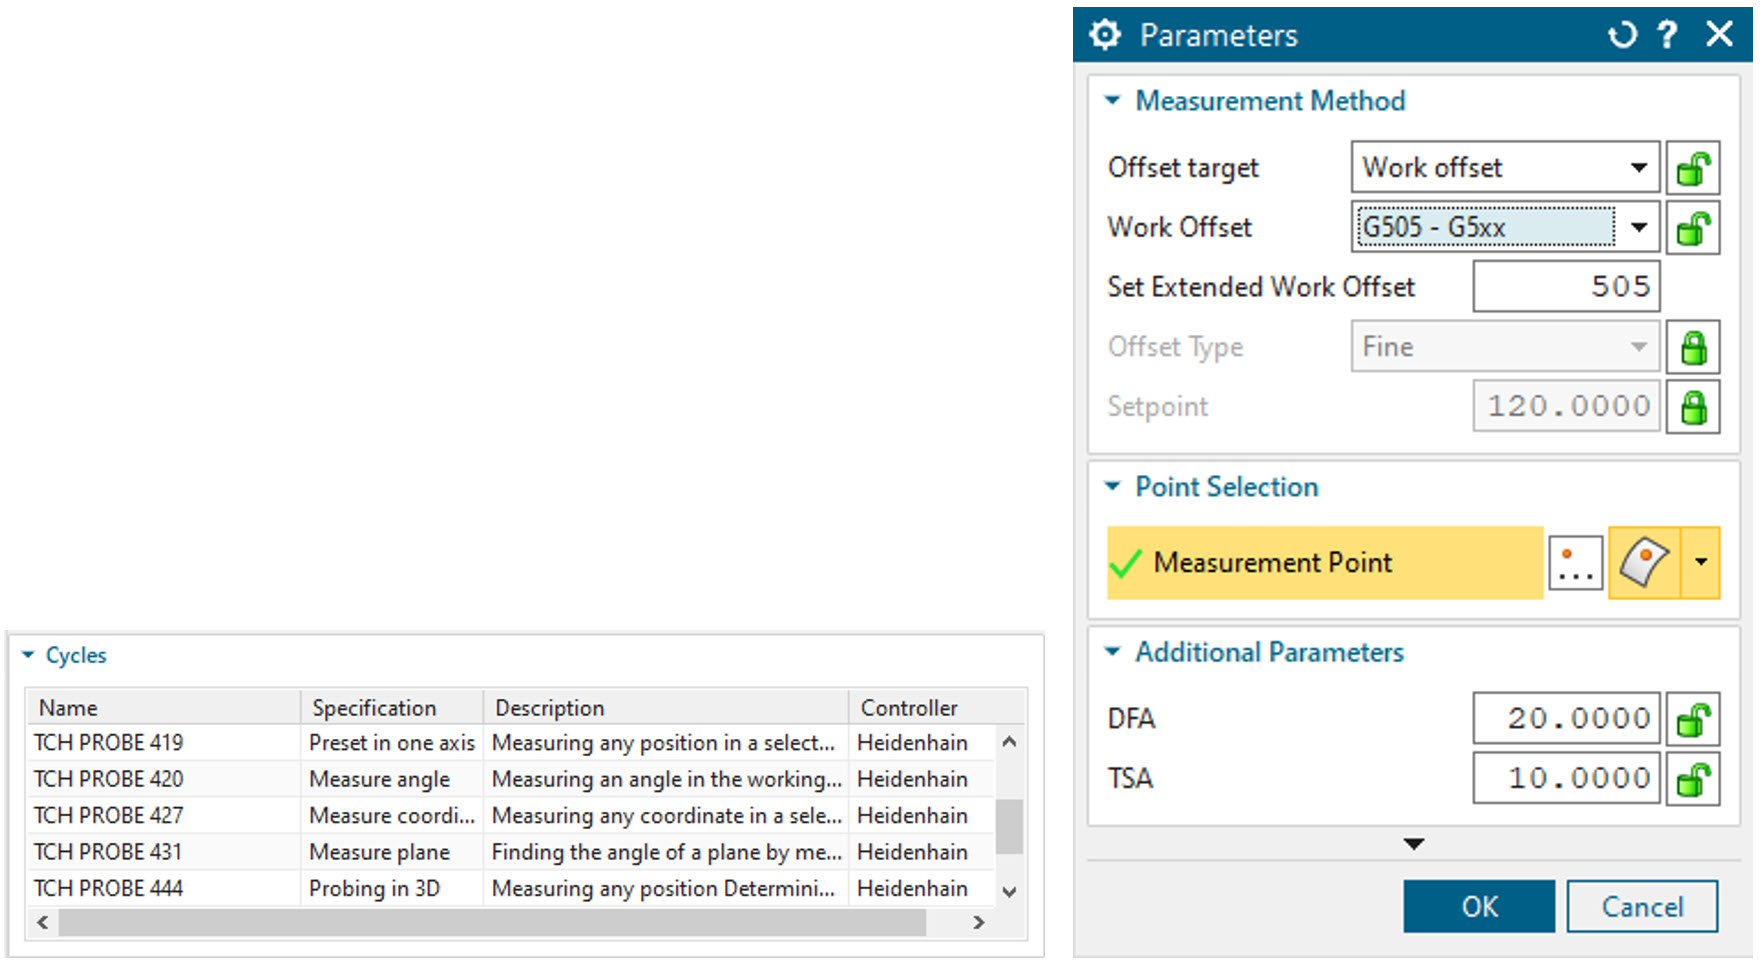Toggle the lock next to Offset target
The image size is (1762, 966).
click(1692, 168)
